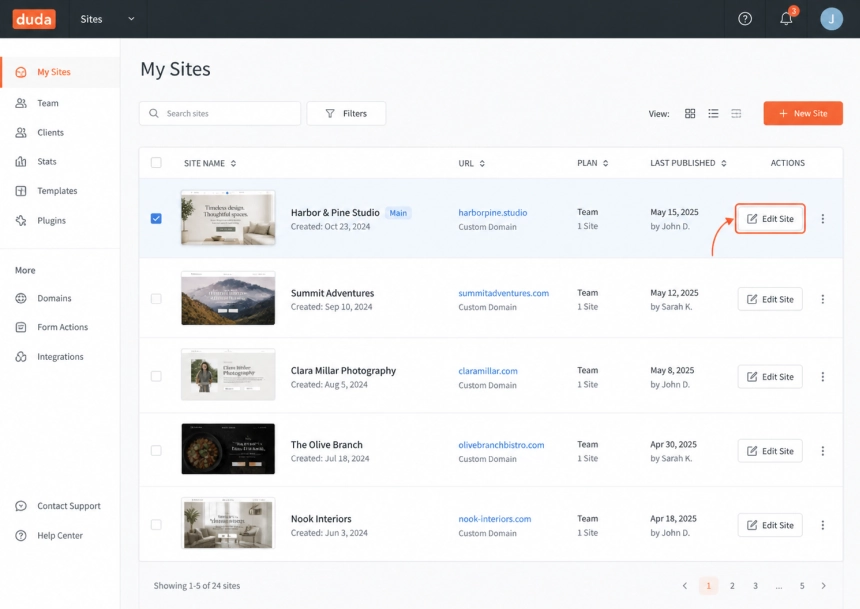Check the Summit Adventures checkbox
Screen dimensions: 860x609
[156, 298]
